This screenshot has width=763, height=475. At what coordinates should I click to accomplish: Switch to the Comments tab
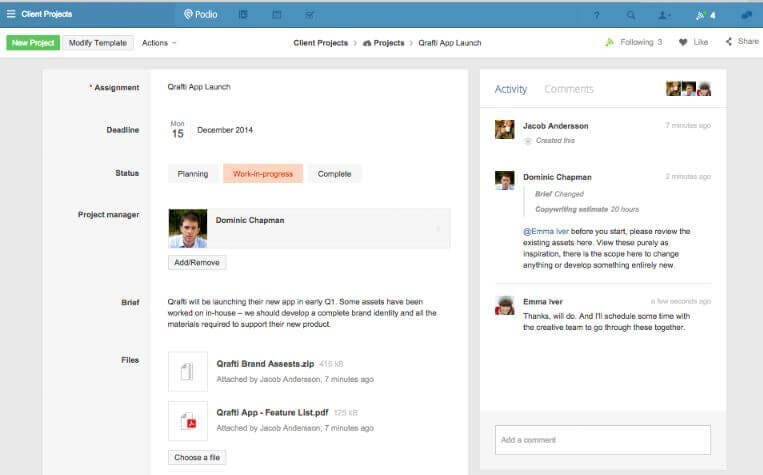click(569, 89)
